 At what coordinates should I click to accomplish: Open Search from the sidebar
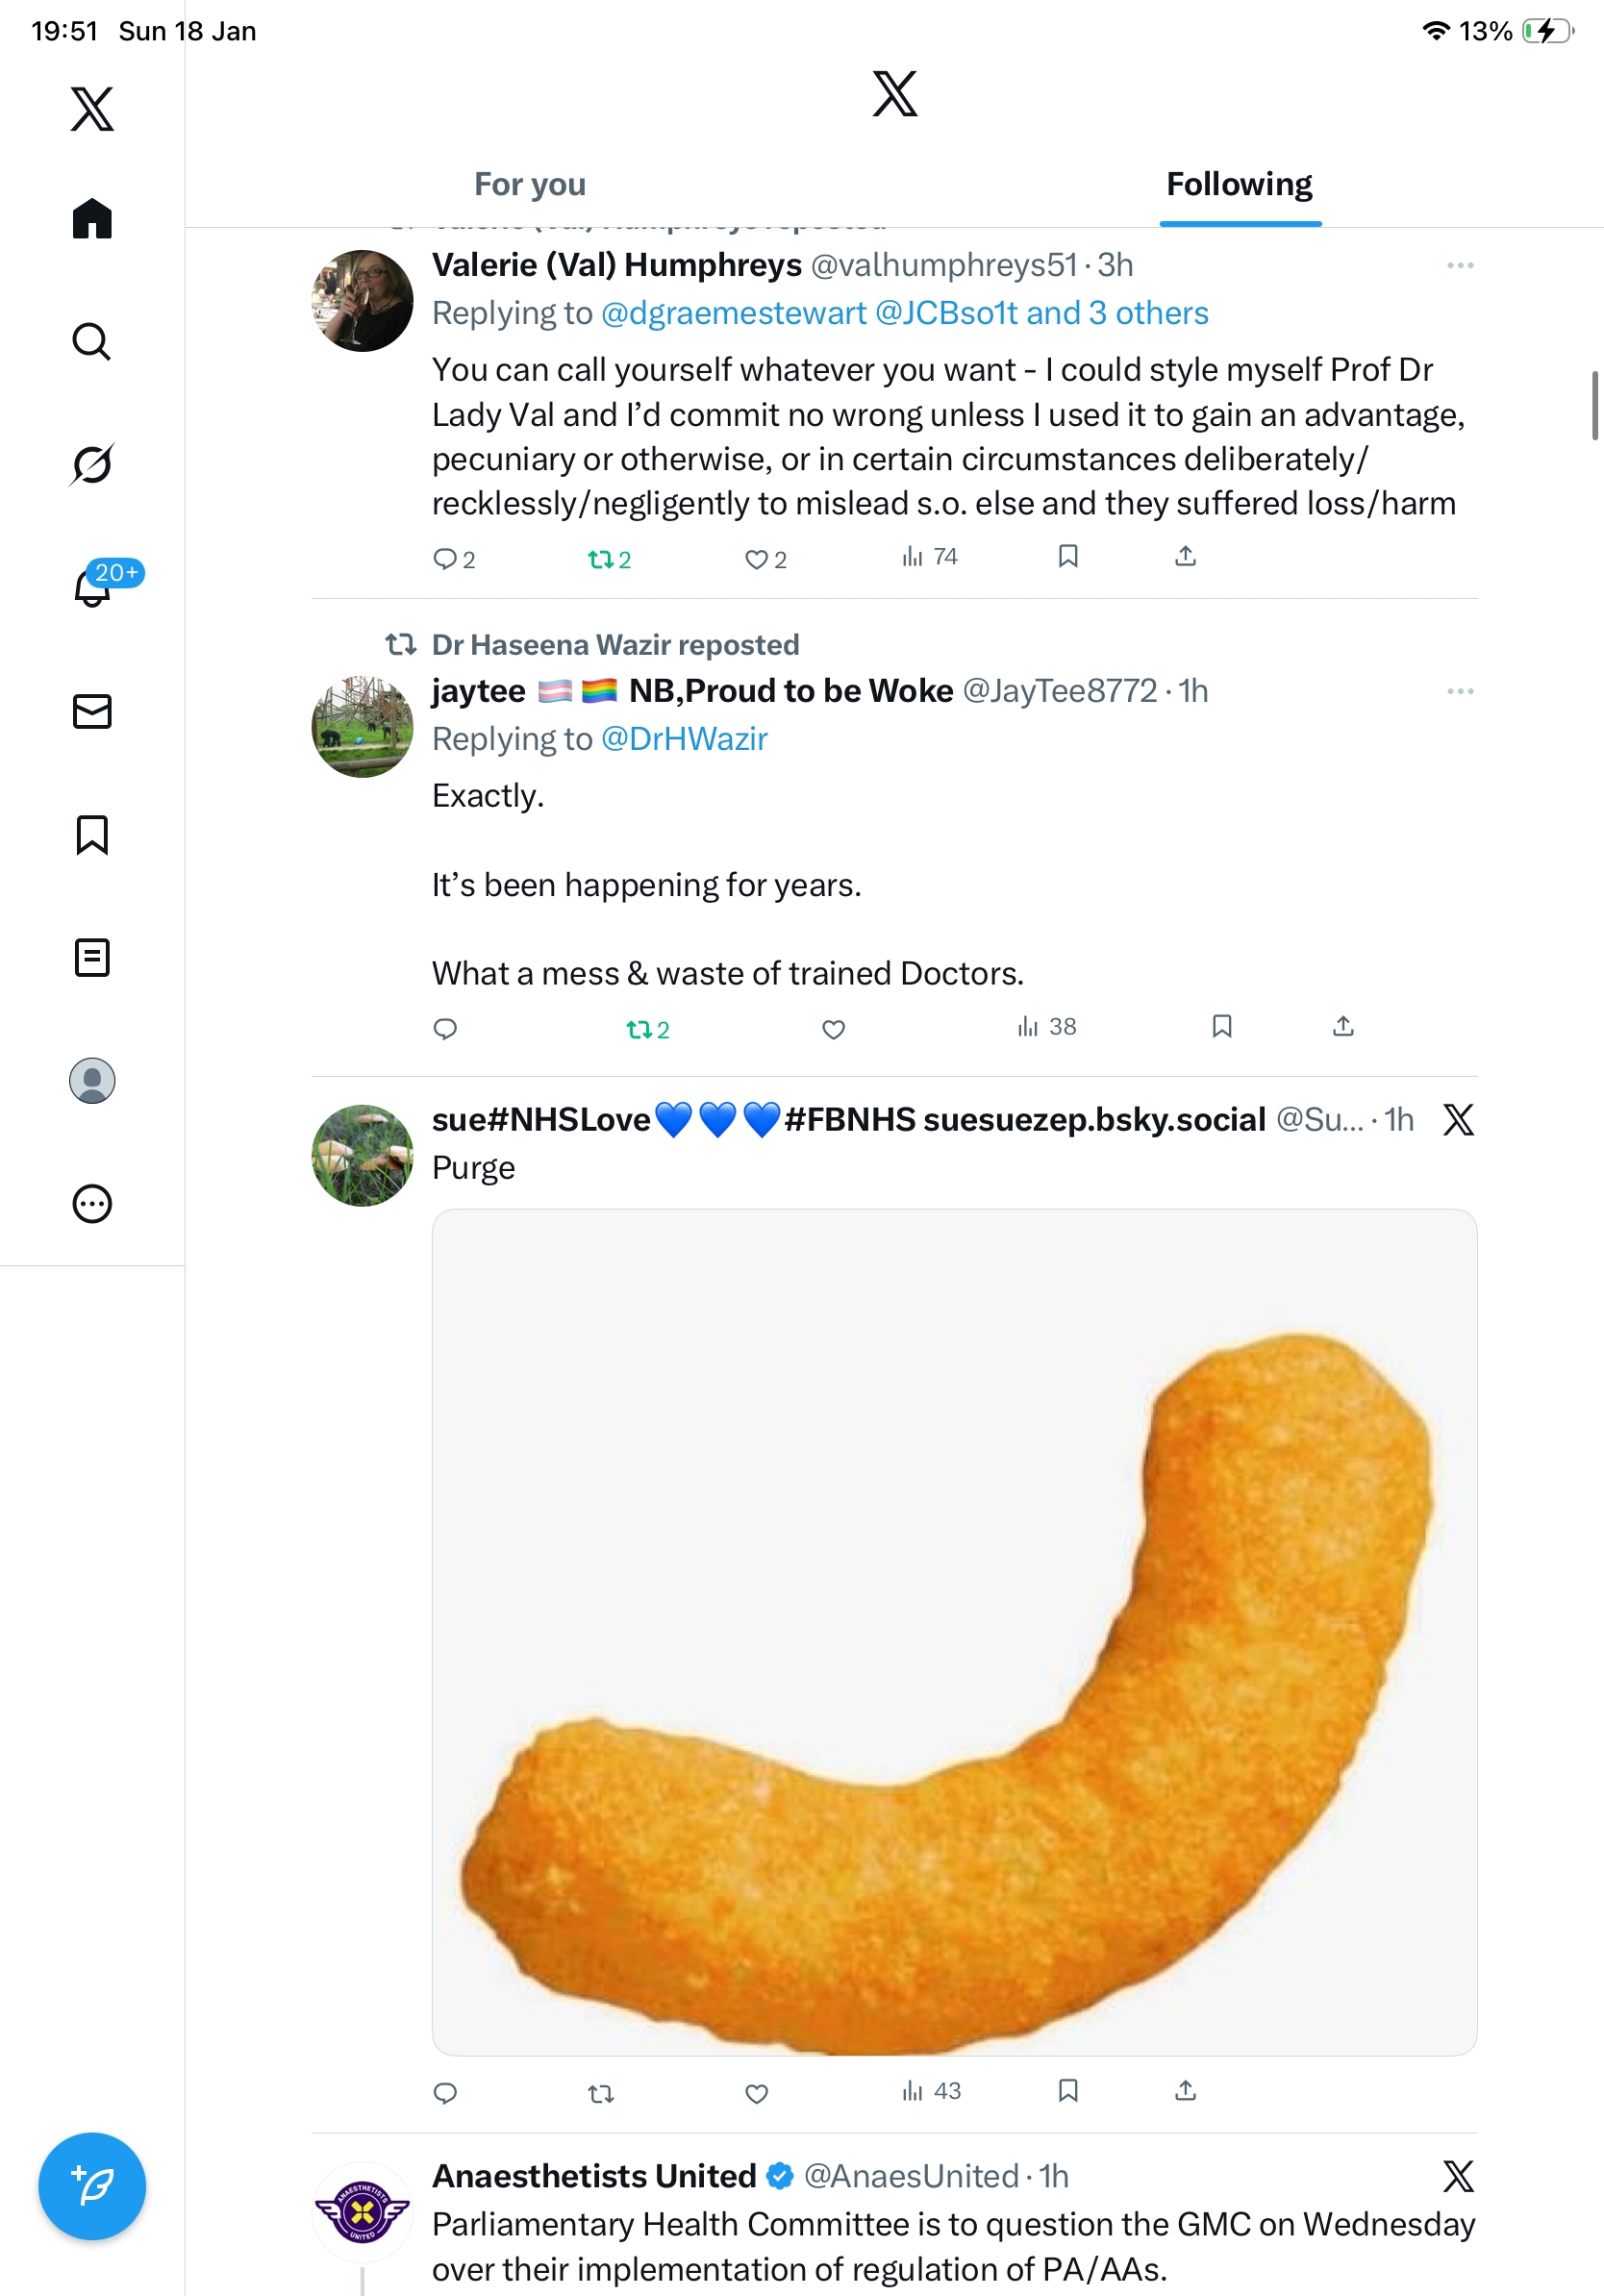tap(92, 342)
